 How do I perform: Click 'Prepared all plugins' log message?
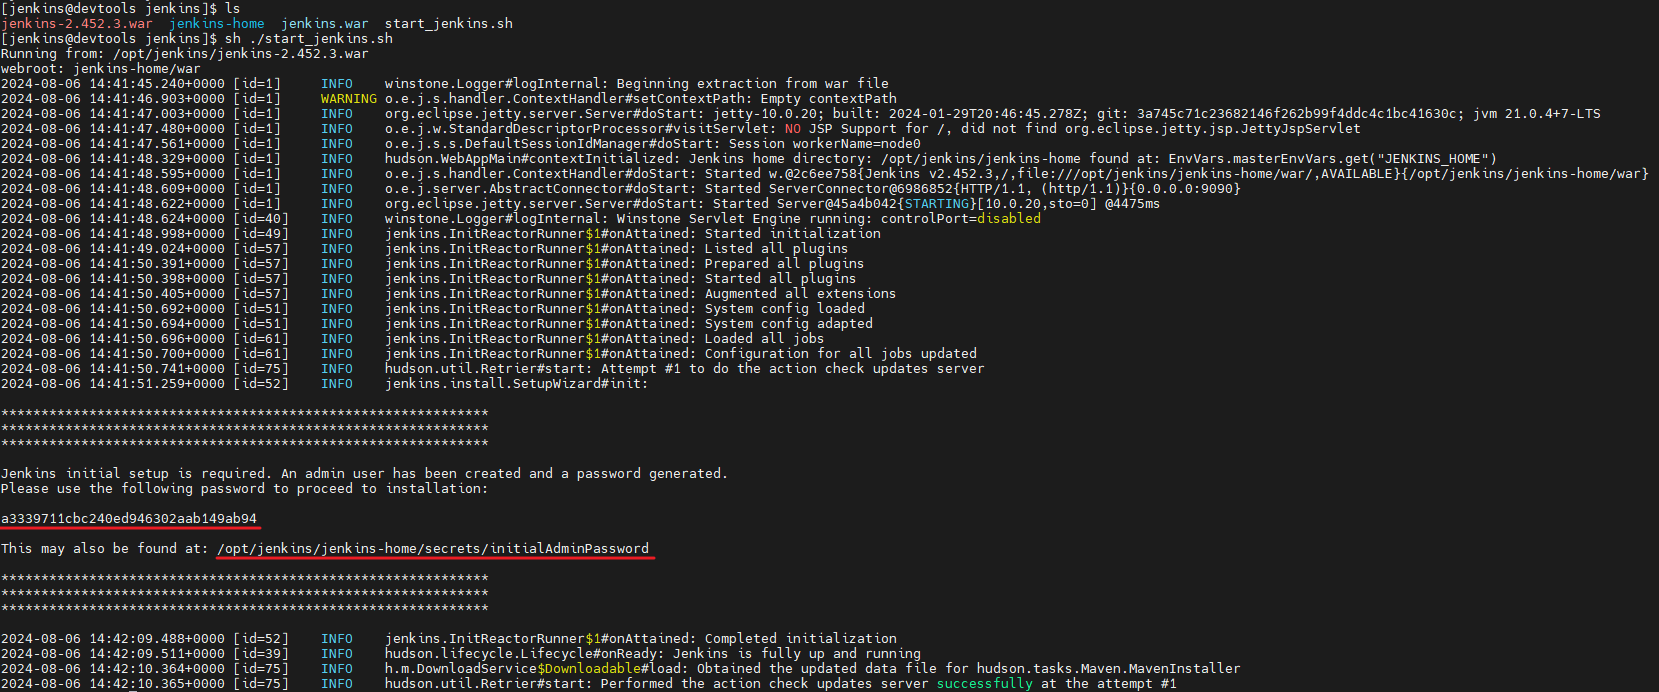point(785,263)
